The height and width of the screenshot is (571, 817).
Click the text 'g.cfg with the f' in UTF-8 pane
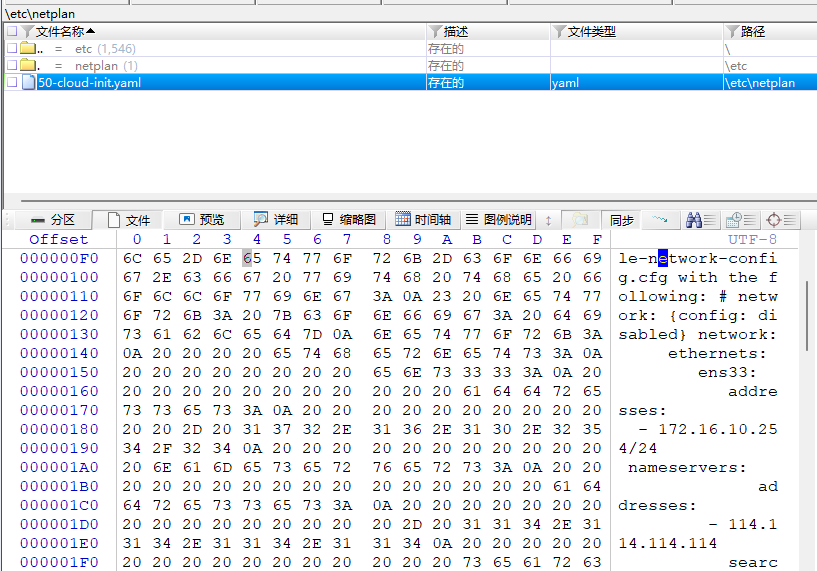698,277
